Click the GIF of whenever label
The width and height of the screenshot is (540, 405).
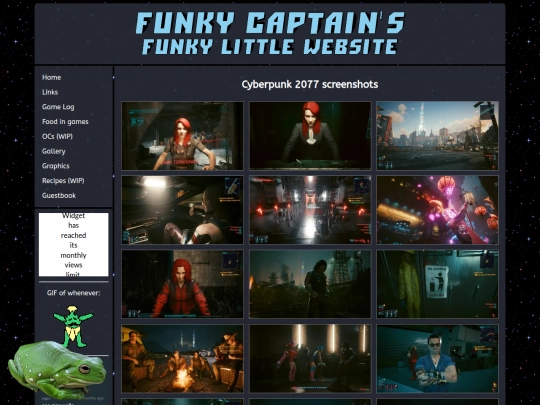[73, 293]
